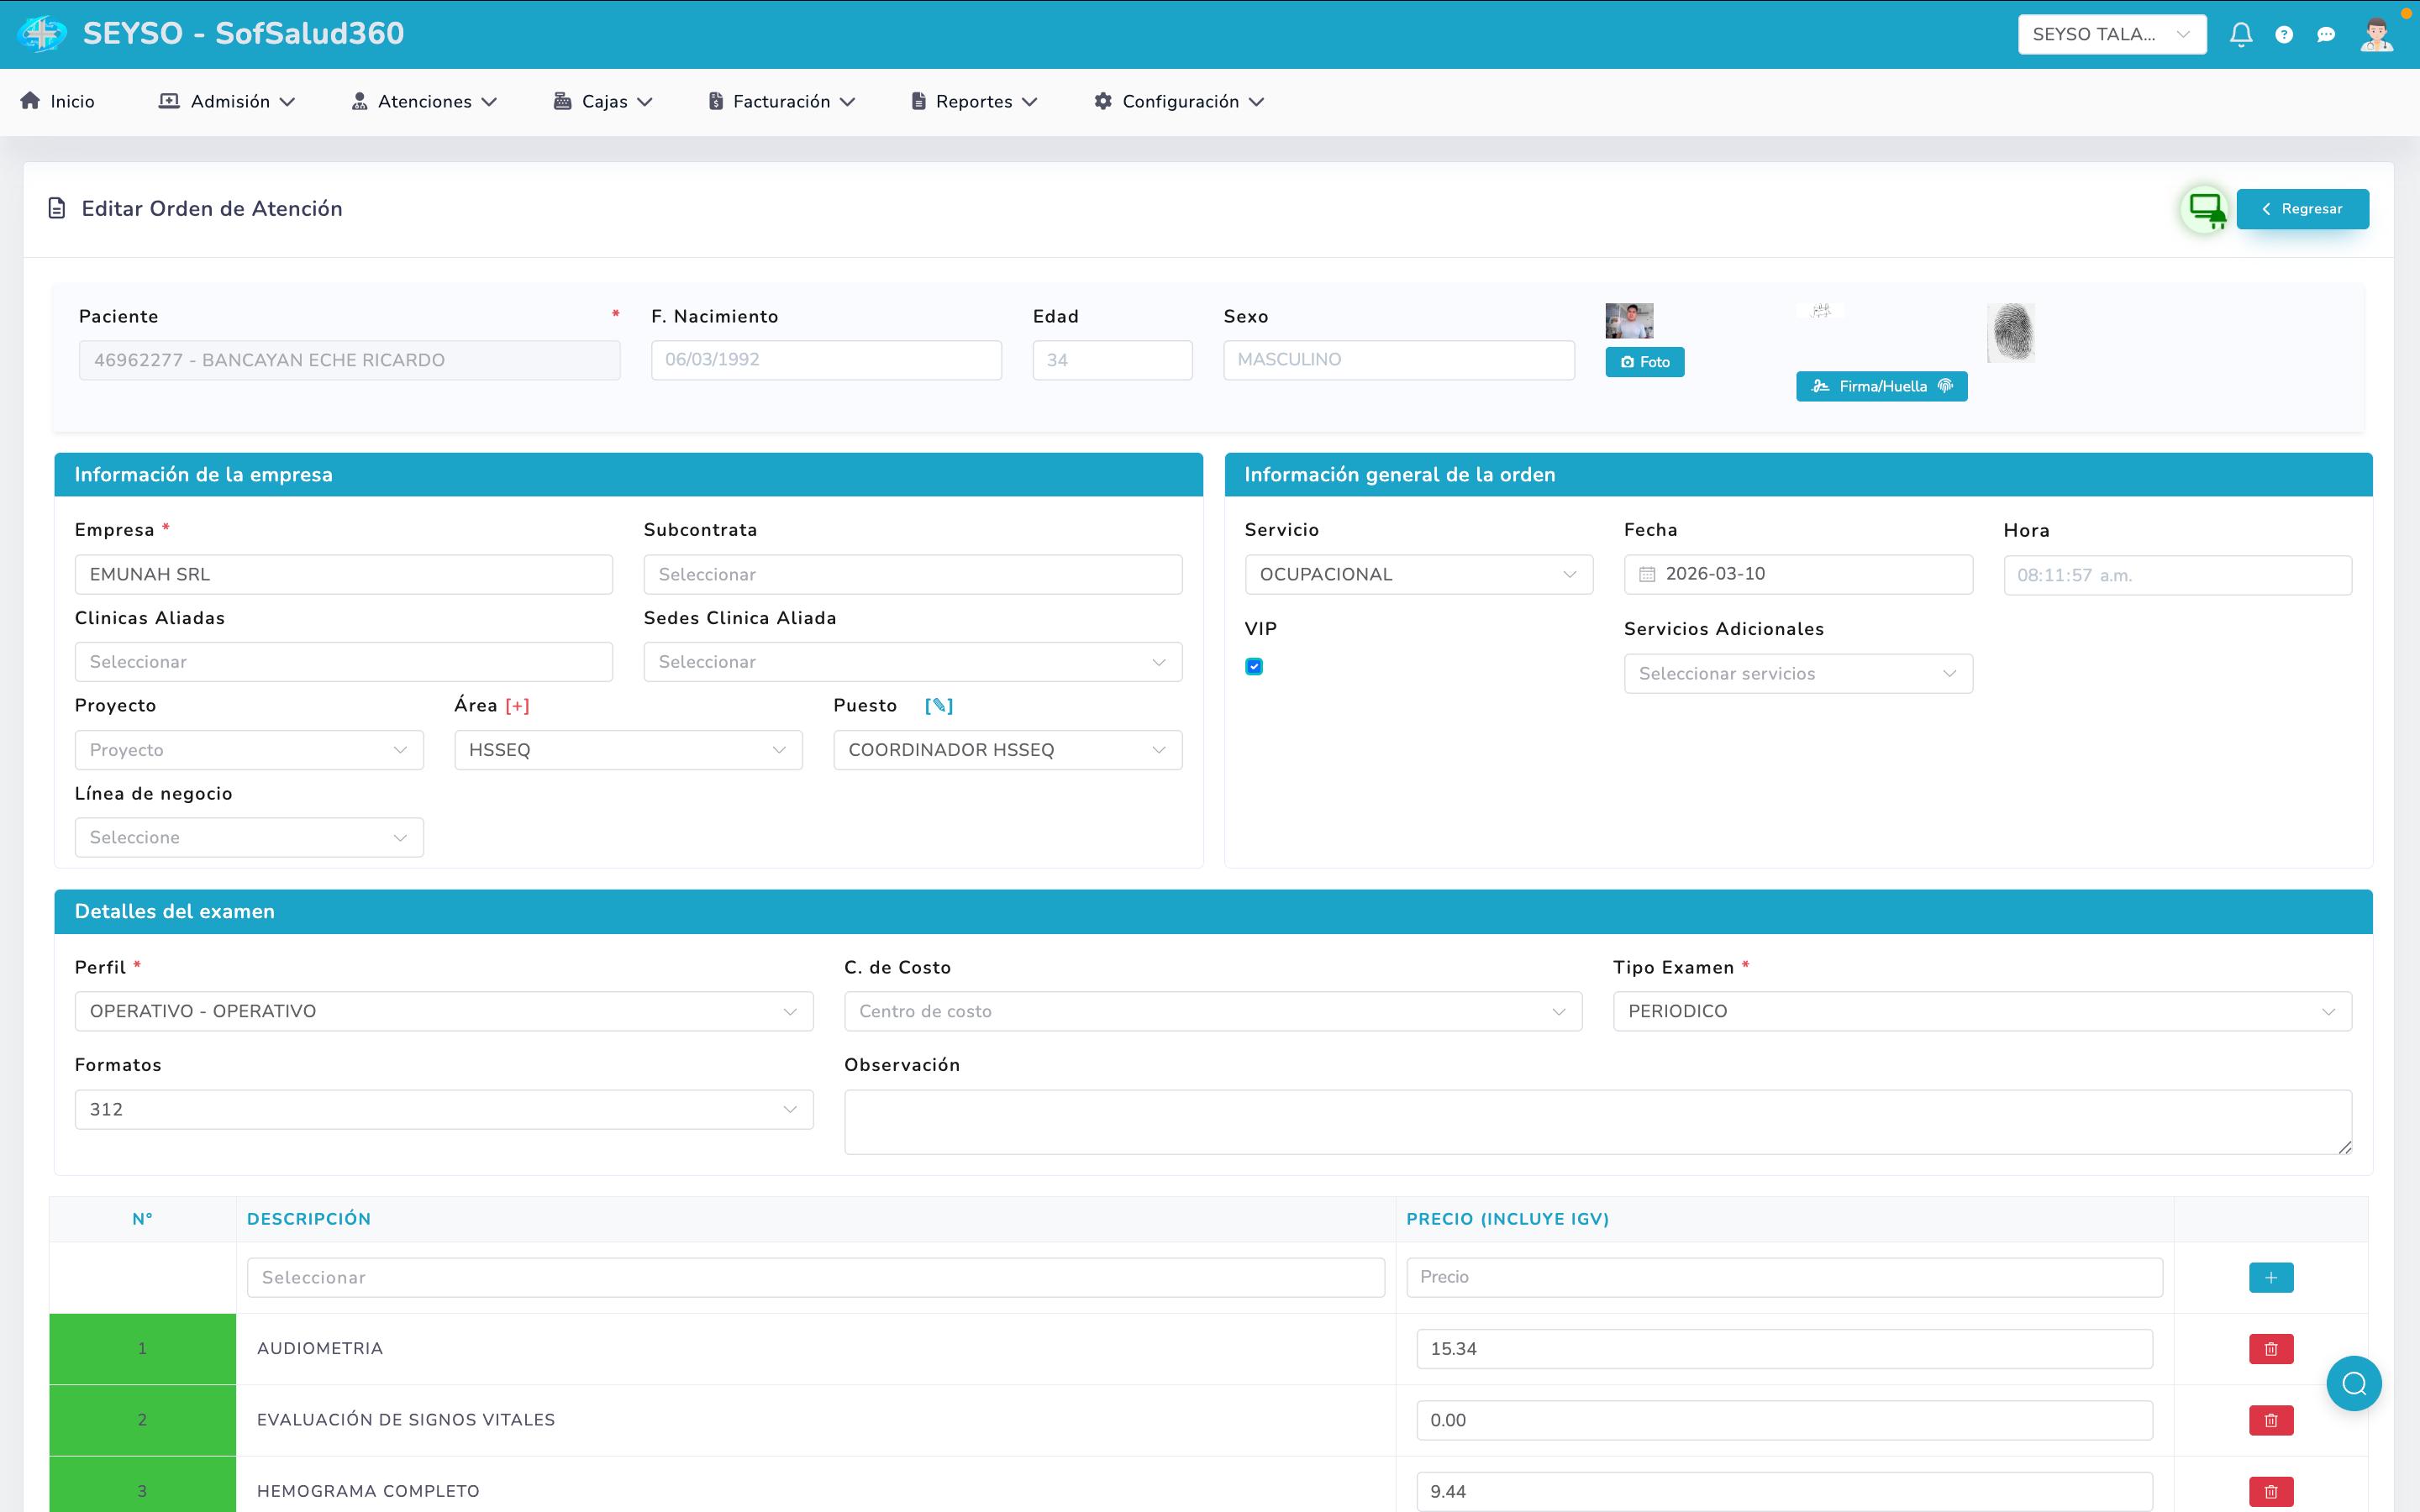This screenshot has height=1512, width=2420.
Task: Click the red plus next to Área
Action: point(517,706)
